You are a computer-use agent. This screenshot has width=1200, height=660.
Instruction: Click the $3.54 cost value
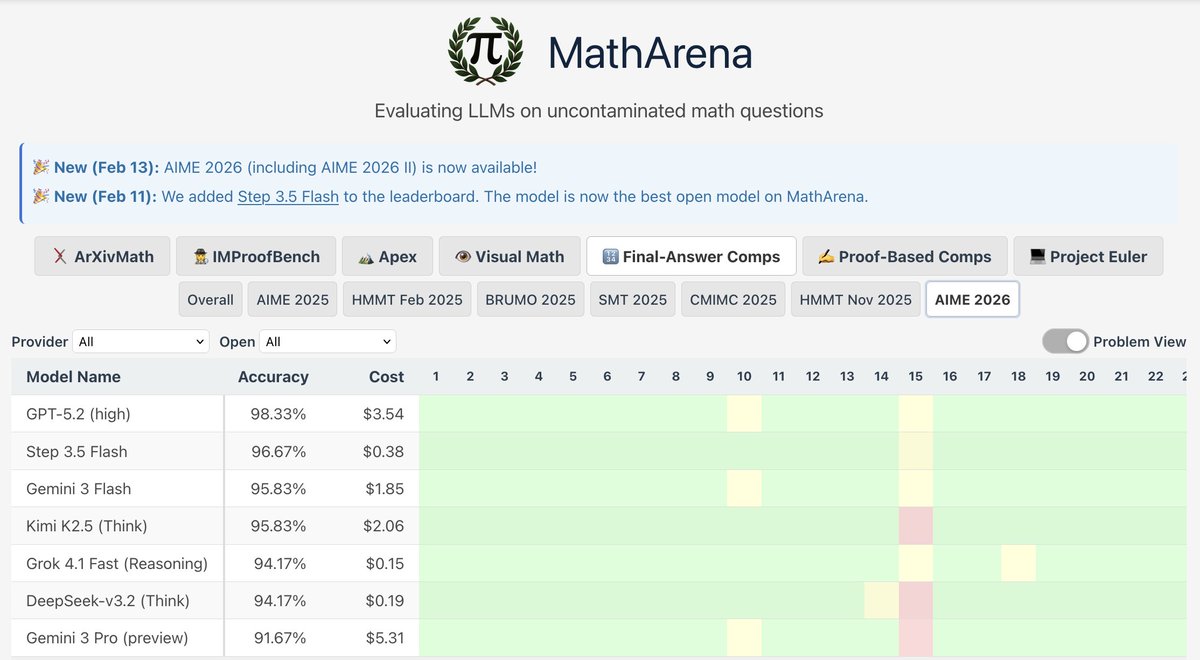click(x=384, y=414)
